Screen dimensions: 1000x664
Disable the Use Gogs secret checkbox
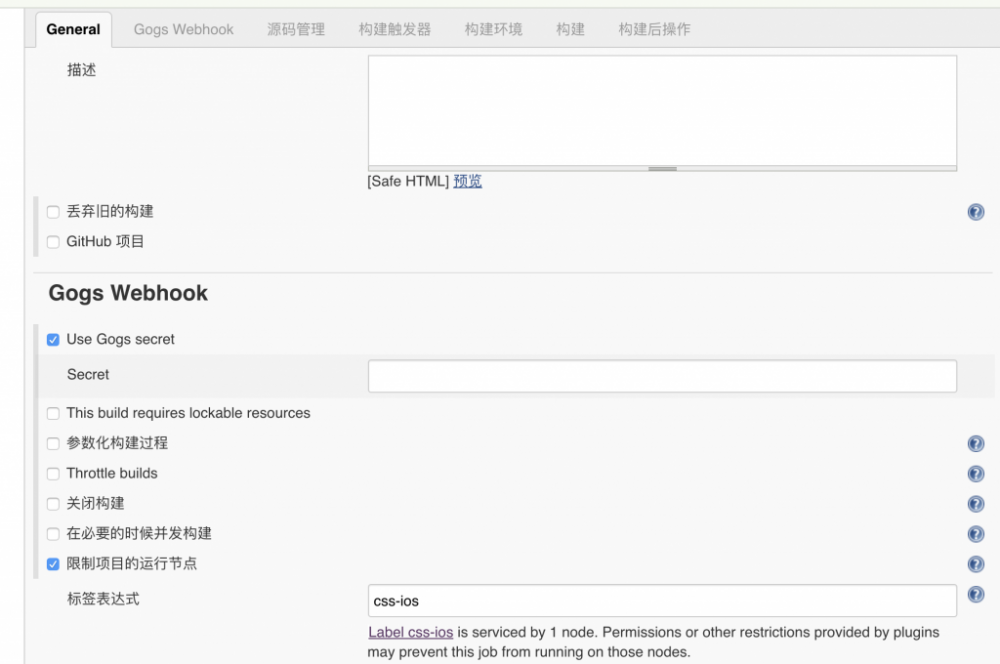click(x=52, y=339)
